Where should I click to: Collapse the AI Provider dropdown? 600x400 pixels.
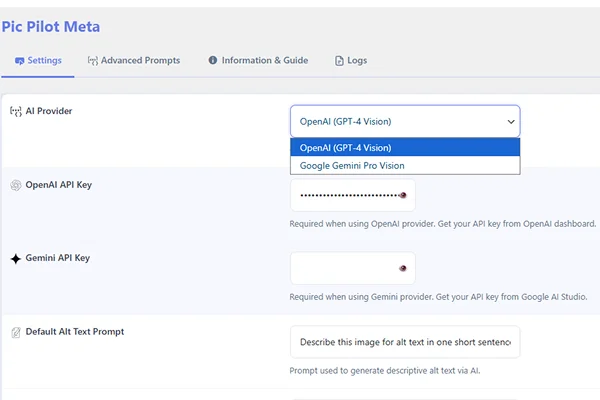(x=405, y=121)
